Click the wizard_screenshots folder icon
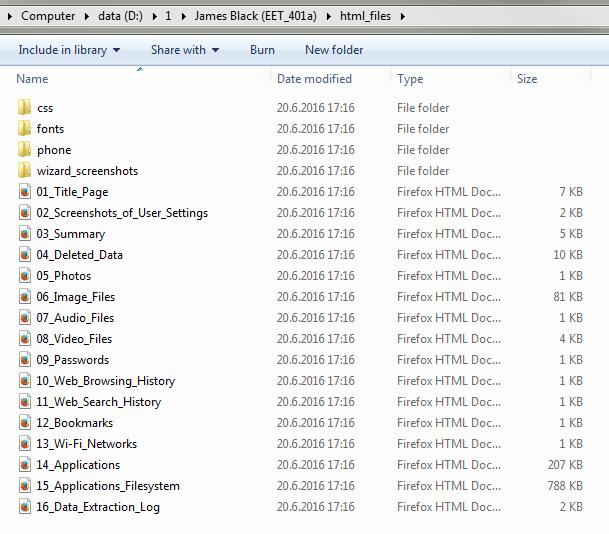The image size is (609, 534). [25, 171]
